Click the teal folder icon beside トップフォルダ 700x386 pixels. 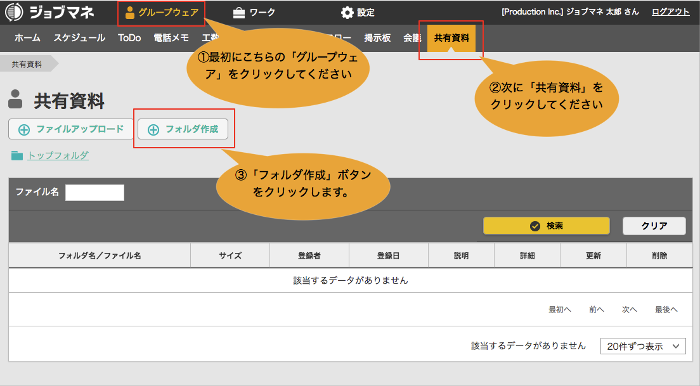tap(17, 155)
